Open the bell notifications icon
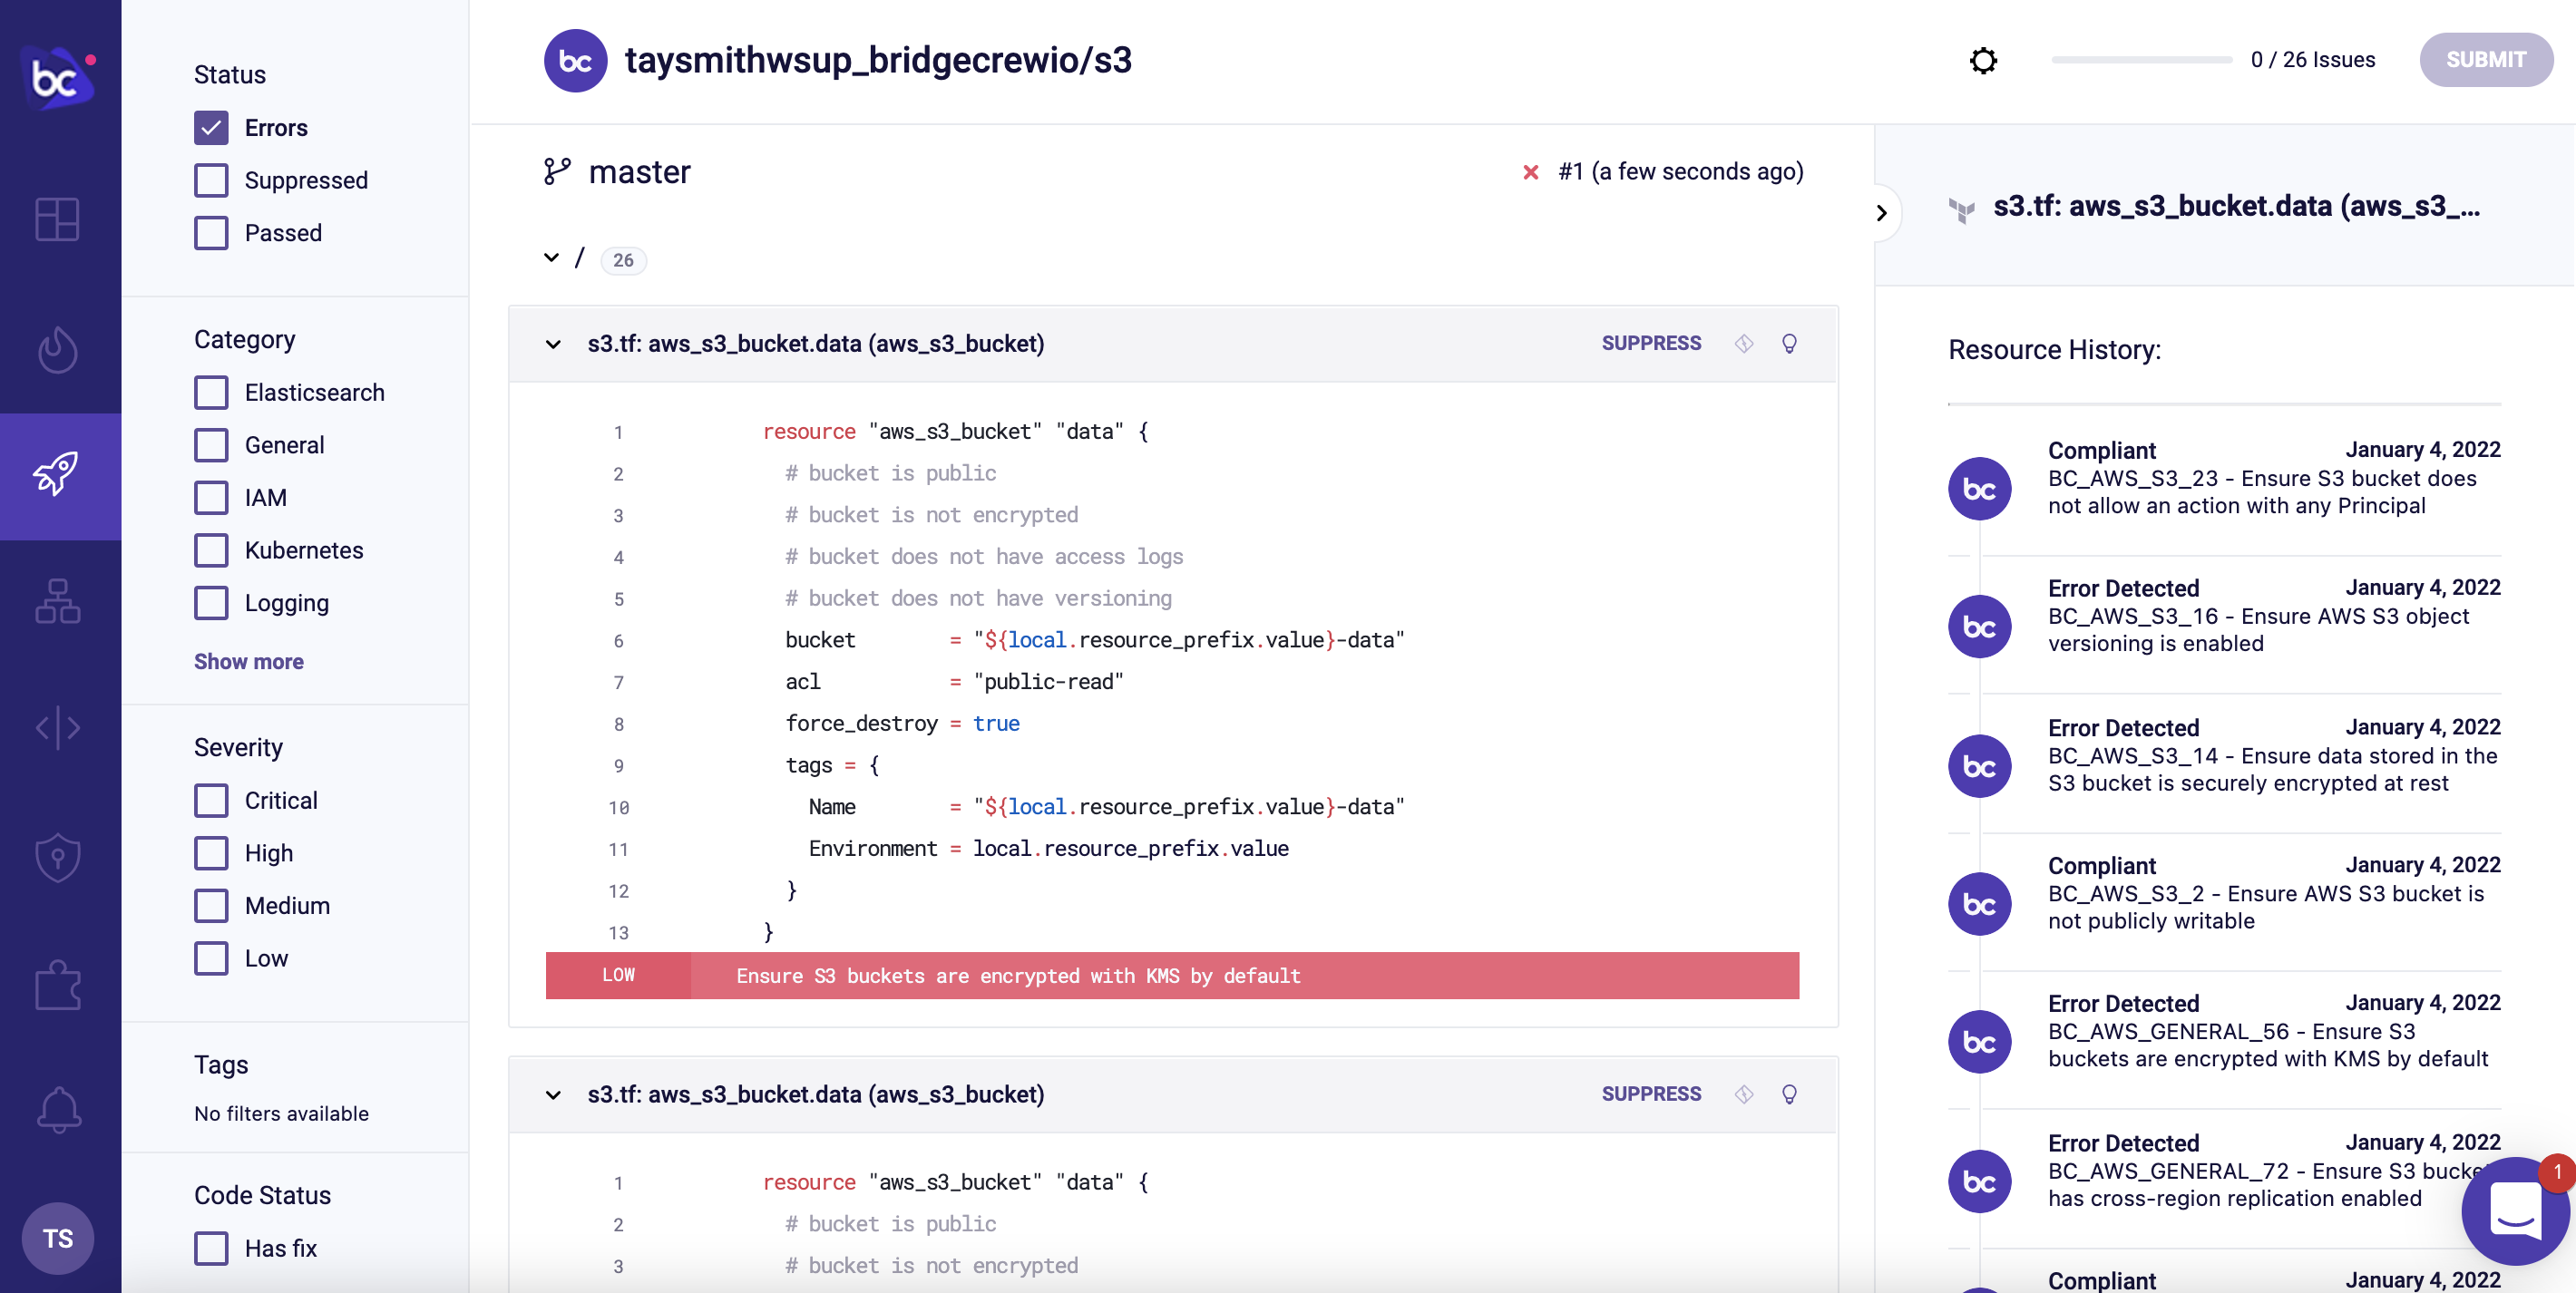This screenshot has height=1293, width=2576. [58, 1110]
